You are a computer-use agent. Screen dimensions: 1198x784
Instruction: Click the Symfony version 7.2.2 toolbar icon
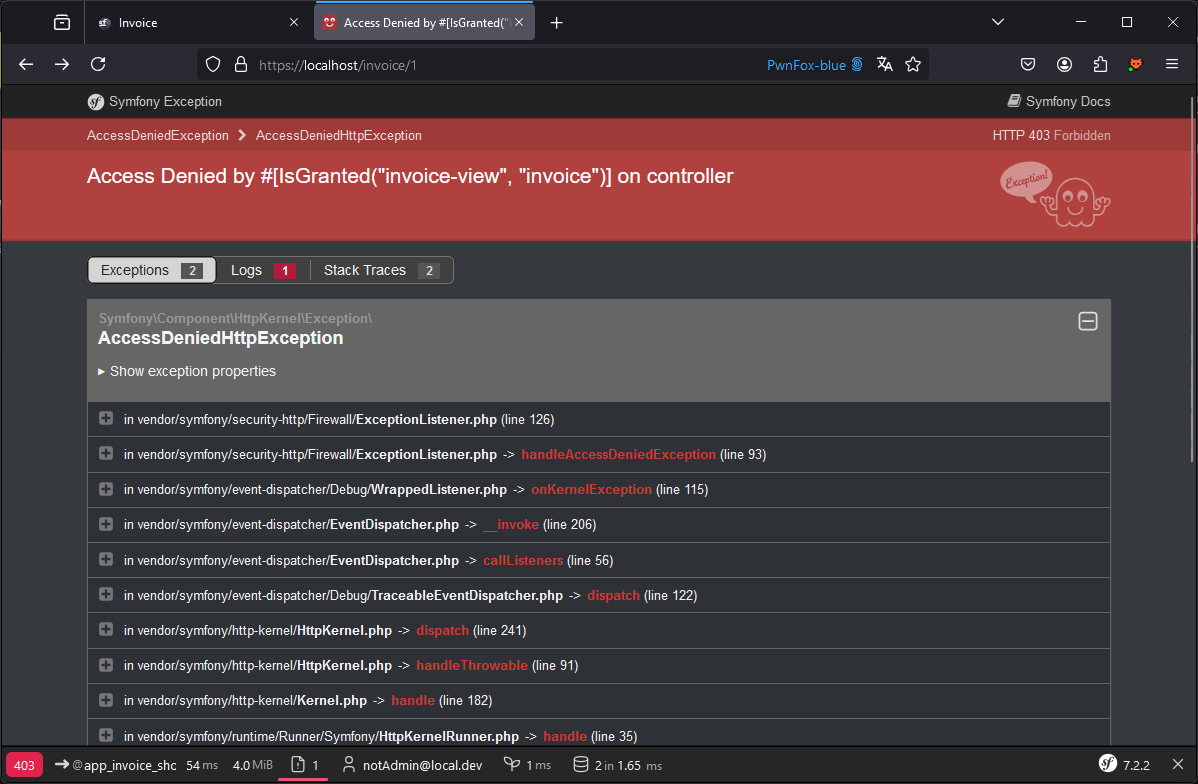click(x=1125, y=765)
